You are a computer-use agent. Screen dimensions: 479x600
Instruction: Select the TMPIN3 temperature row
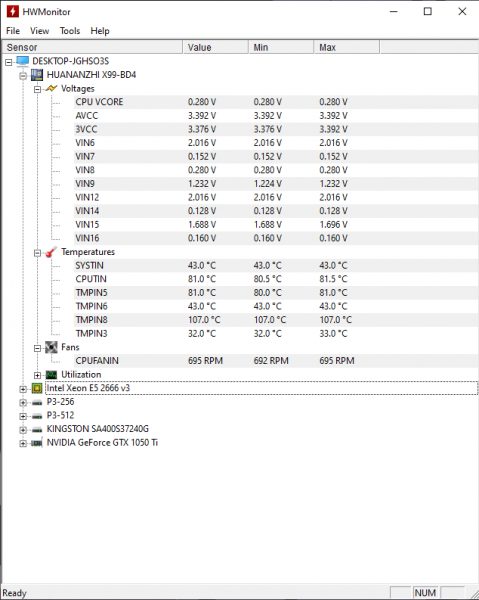click(275, 333)
